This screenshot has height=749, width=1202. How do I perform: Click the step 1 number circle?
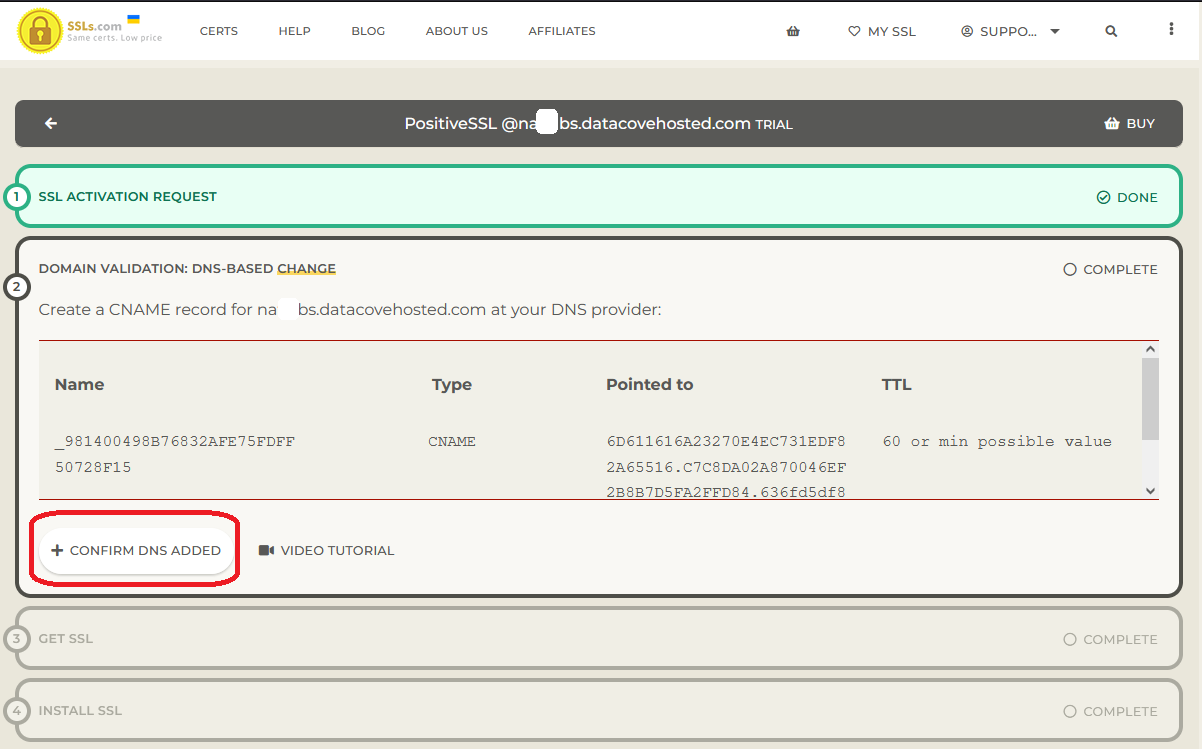[16, 197]
